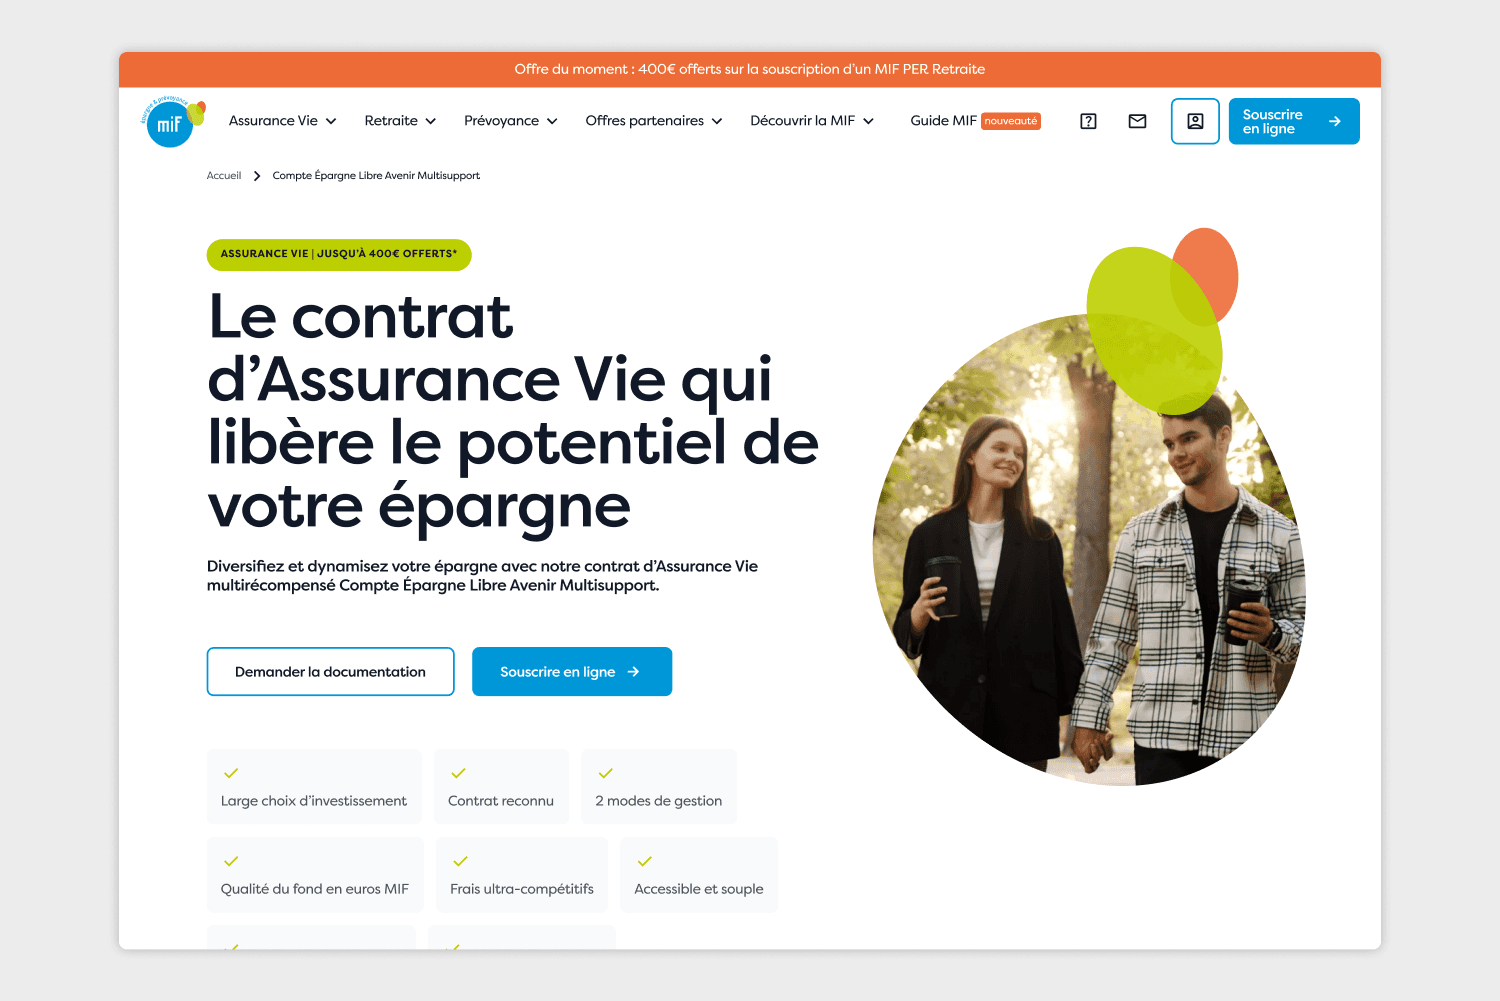Open the Guide MIF nouveauté link

(x=975, y=121)
